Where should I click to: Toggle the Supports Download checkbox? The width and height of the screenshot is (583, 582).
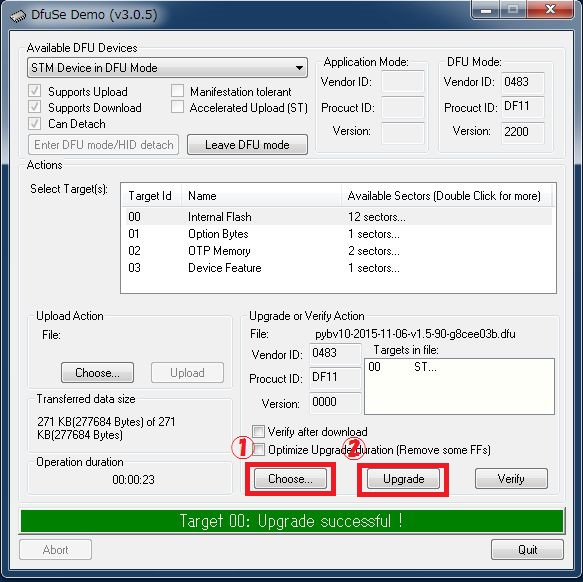[35, 107]
